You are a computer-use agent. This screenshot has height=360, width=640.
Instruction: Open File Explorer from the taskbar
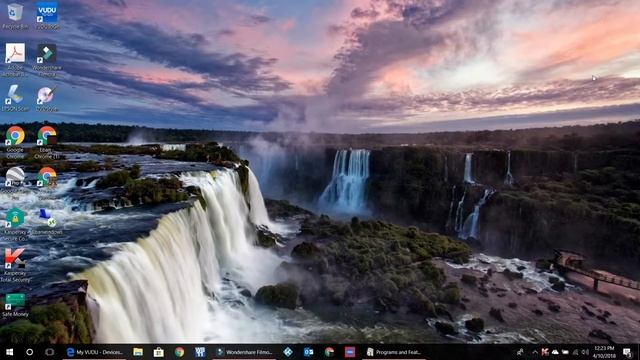(138, 352)
